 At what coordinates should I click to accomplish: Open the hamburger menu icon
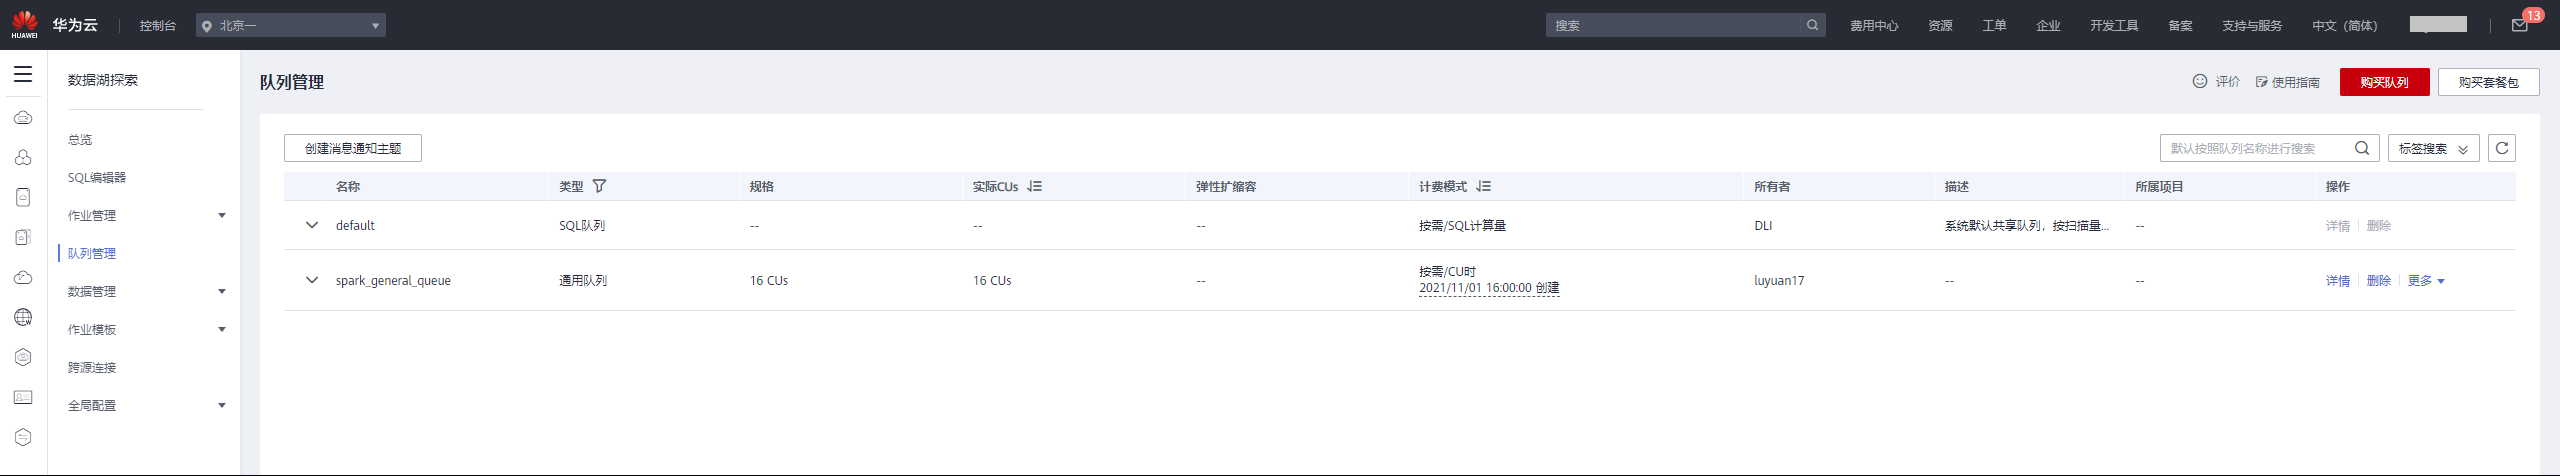coord(23,74)
